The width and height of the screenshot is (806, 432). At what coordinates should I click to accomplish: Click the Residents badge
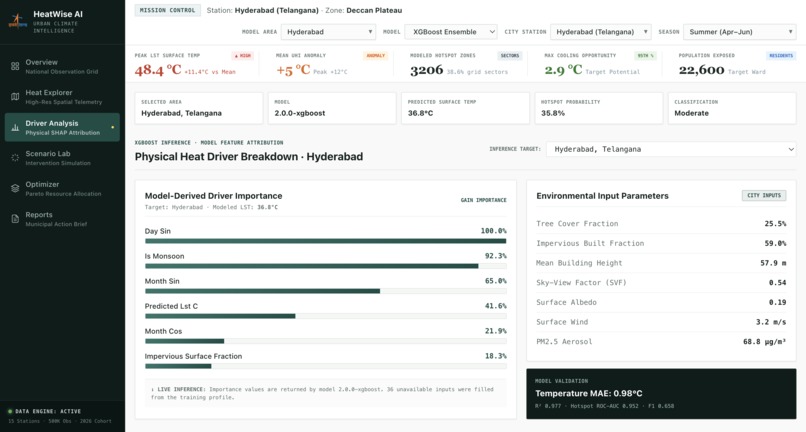(781, 56)
